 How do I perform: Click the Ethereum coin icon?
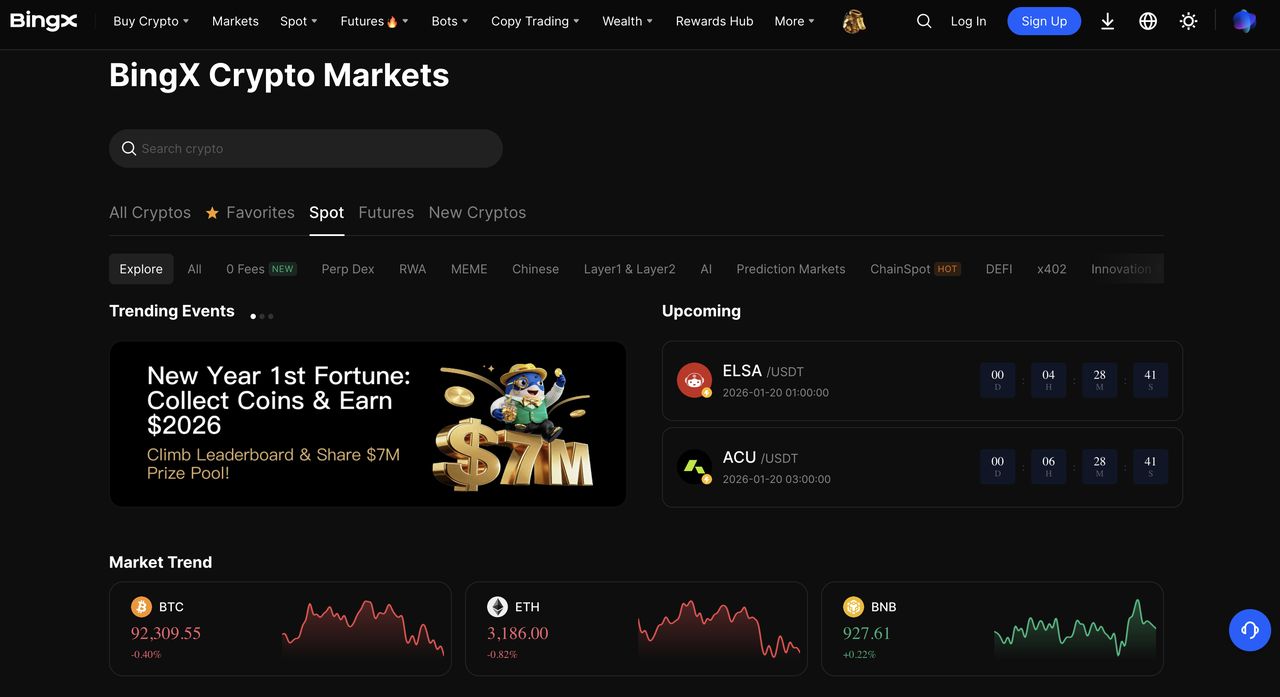click(497, 607)
